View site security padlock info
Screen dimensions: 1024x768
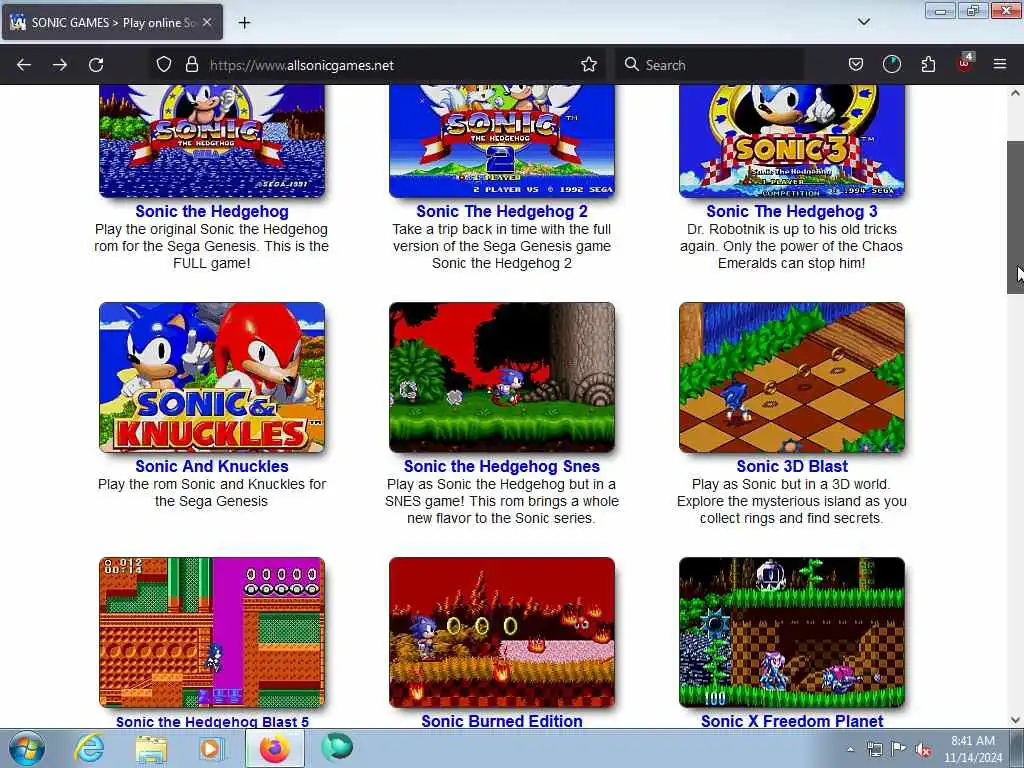(x=191, y=65)
